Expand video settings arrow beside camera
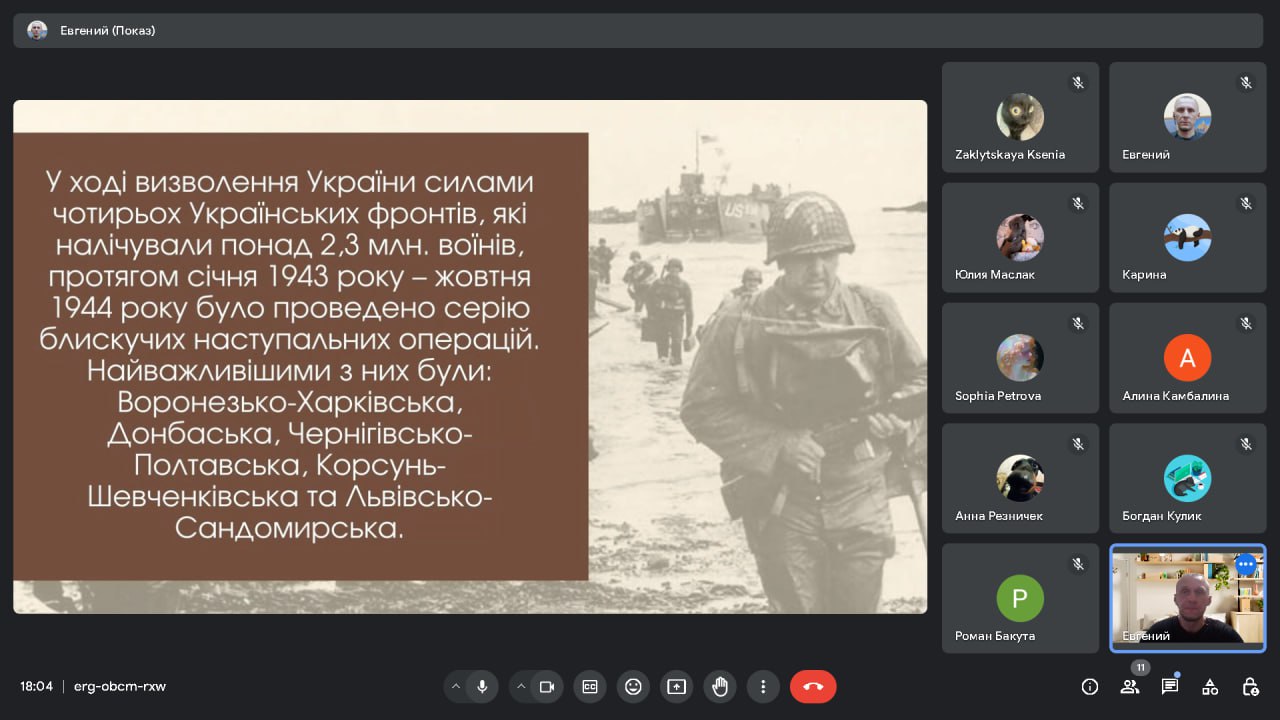 point(521,687)
